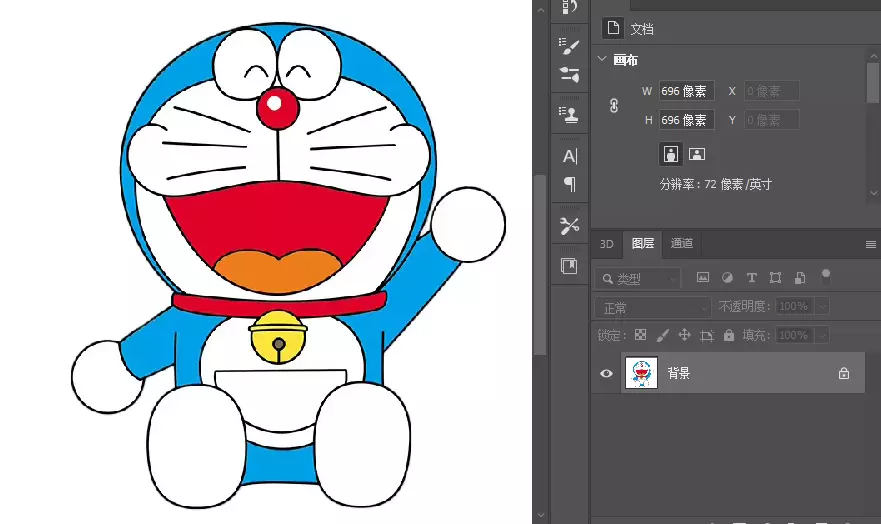Screen dimensions: 881x524
Task: Click the Properties panel scrollbar thumb
Action: (874, 83)
